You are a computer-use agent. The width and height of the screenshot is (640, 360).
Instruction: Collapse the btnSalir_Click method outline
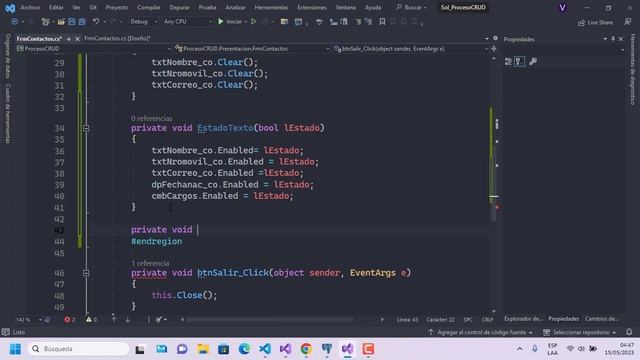point(86,273)
